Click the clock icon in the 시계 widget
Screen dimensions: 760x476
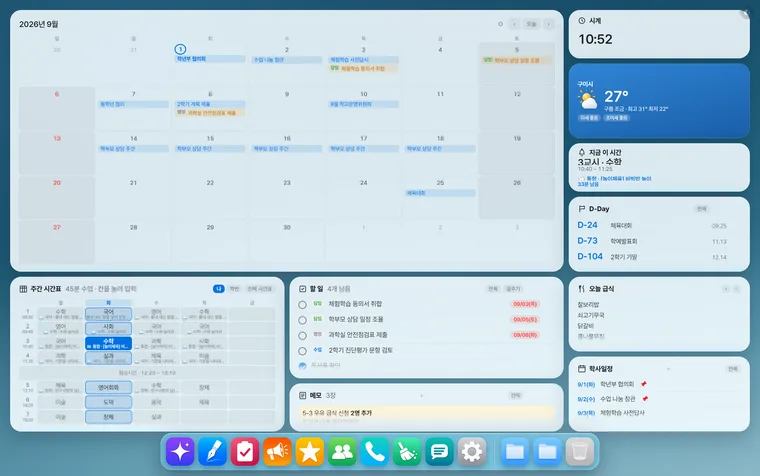[582, 21]
